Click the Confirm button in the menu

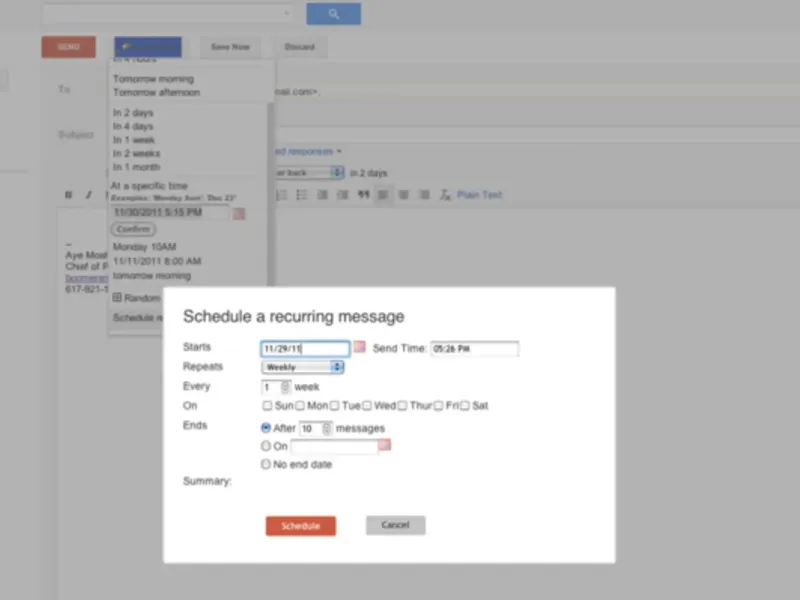pos(133,229)
